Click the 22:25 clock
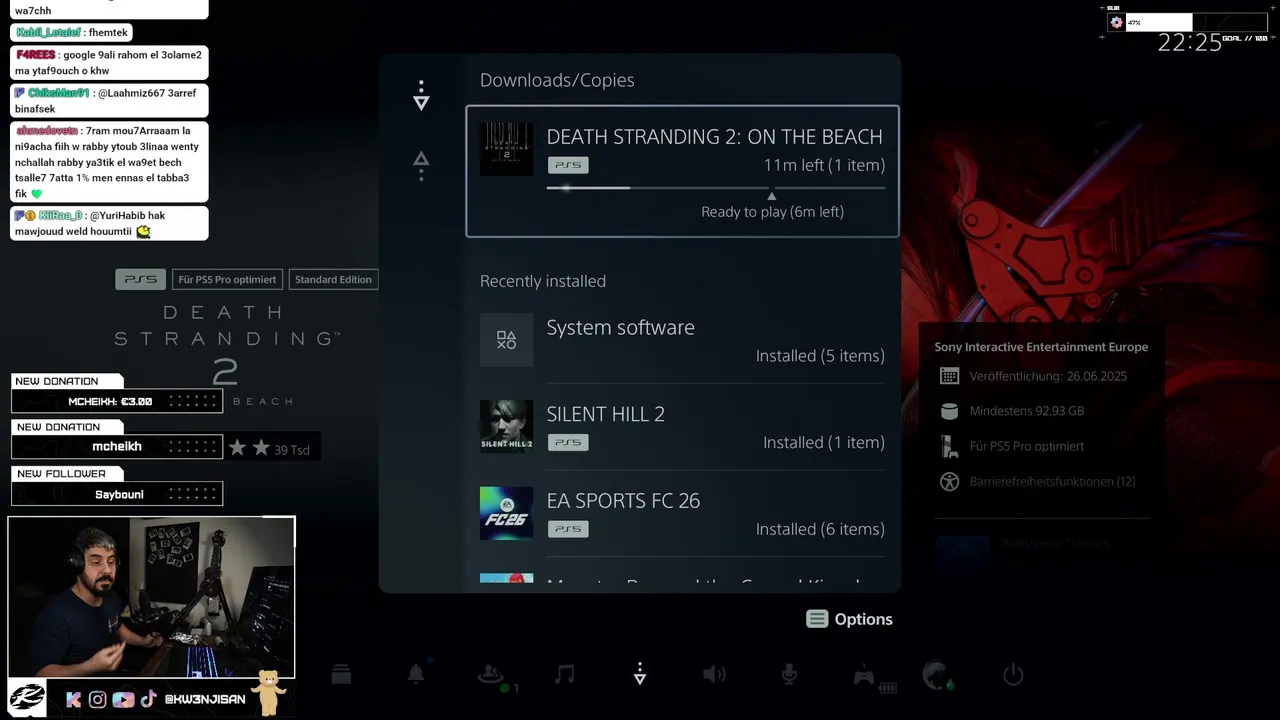This screenshot has width=1280, height=720. tap(1190, 43)
